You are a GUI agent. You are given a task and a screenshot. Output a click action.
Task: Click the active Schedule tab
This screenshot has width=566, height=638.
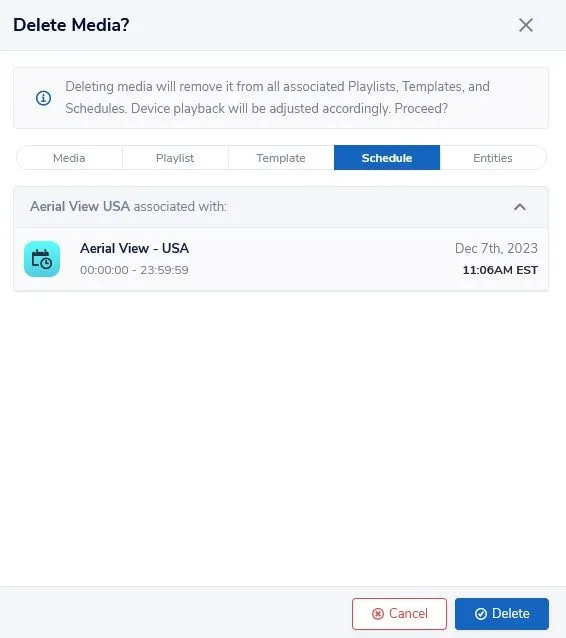pyautogui.click(x=387, y=157)
